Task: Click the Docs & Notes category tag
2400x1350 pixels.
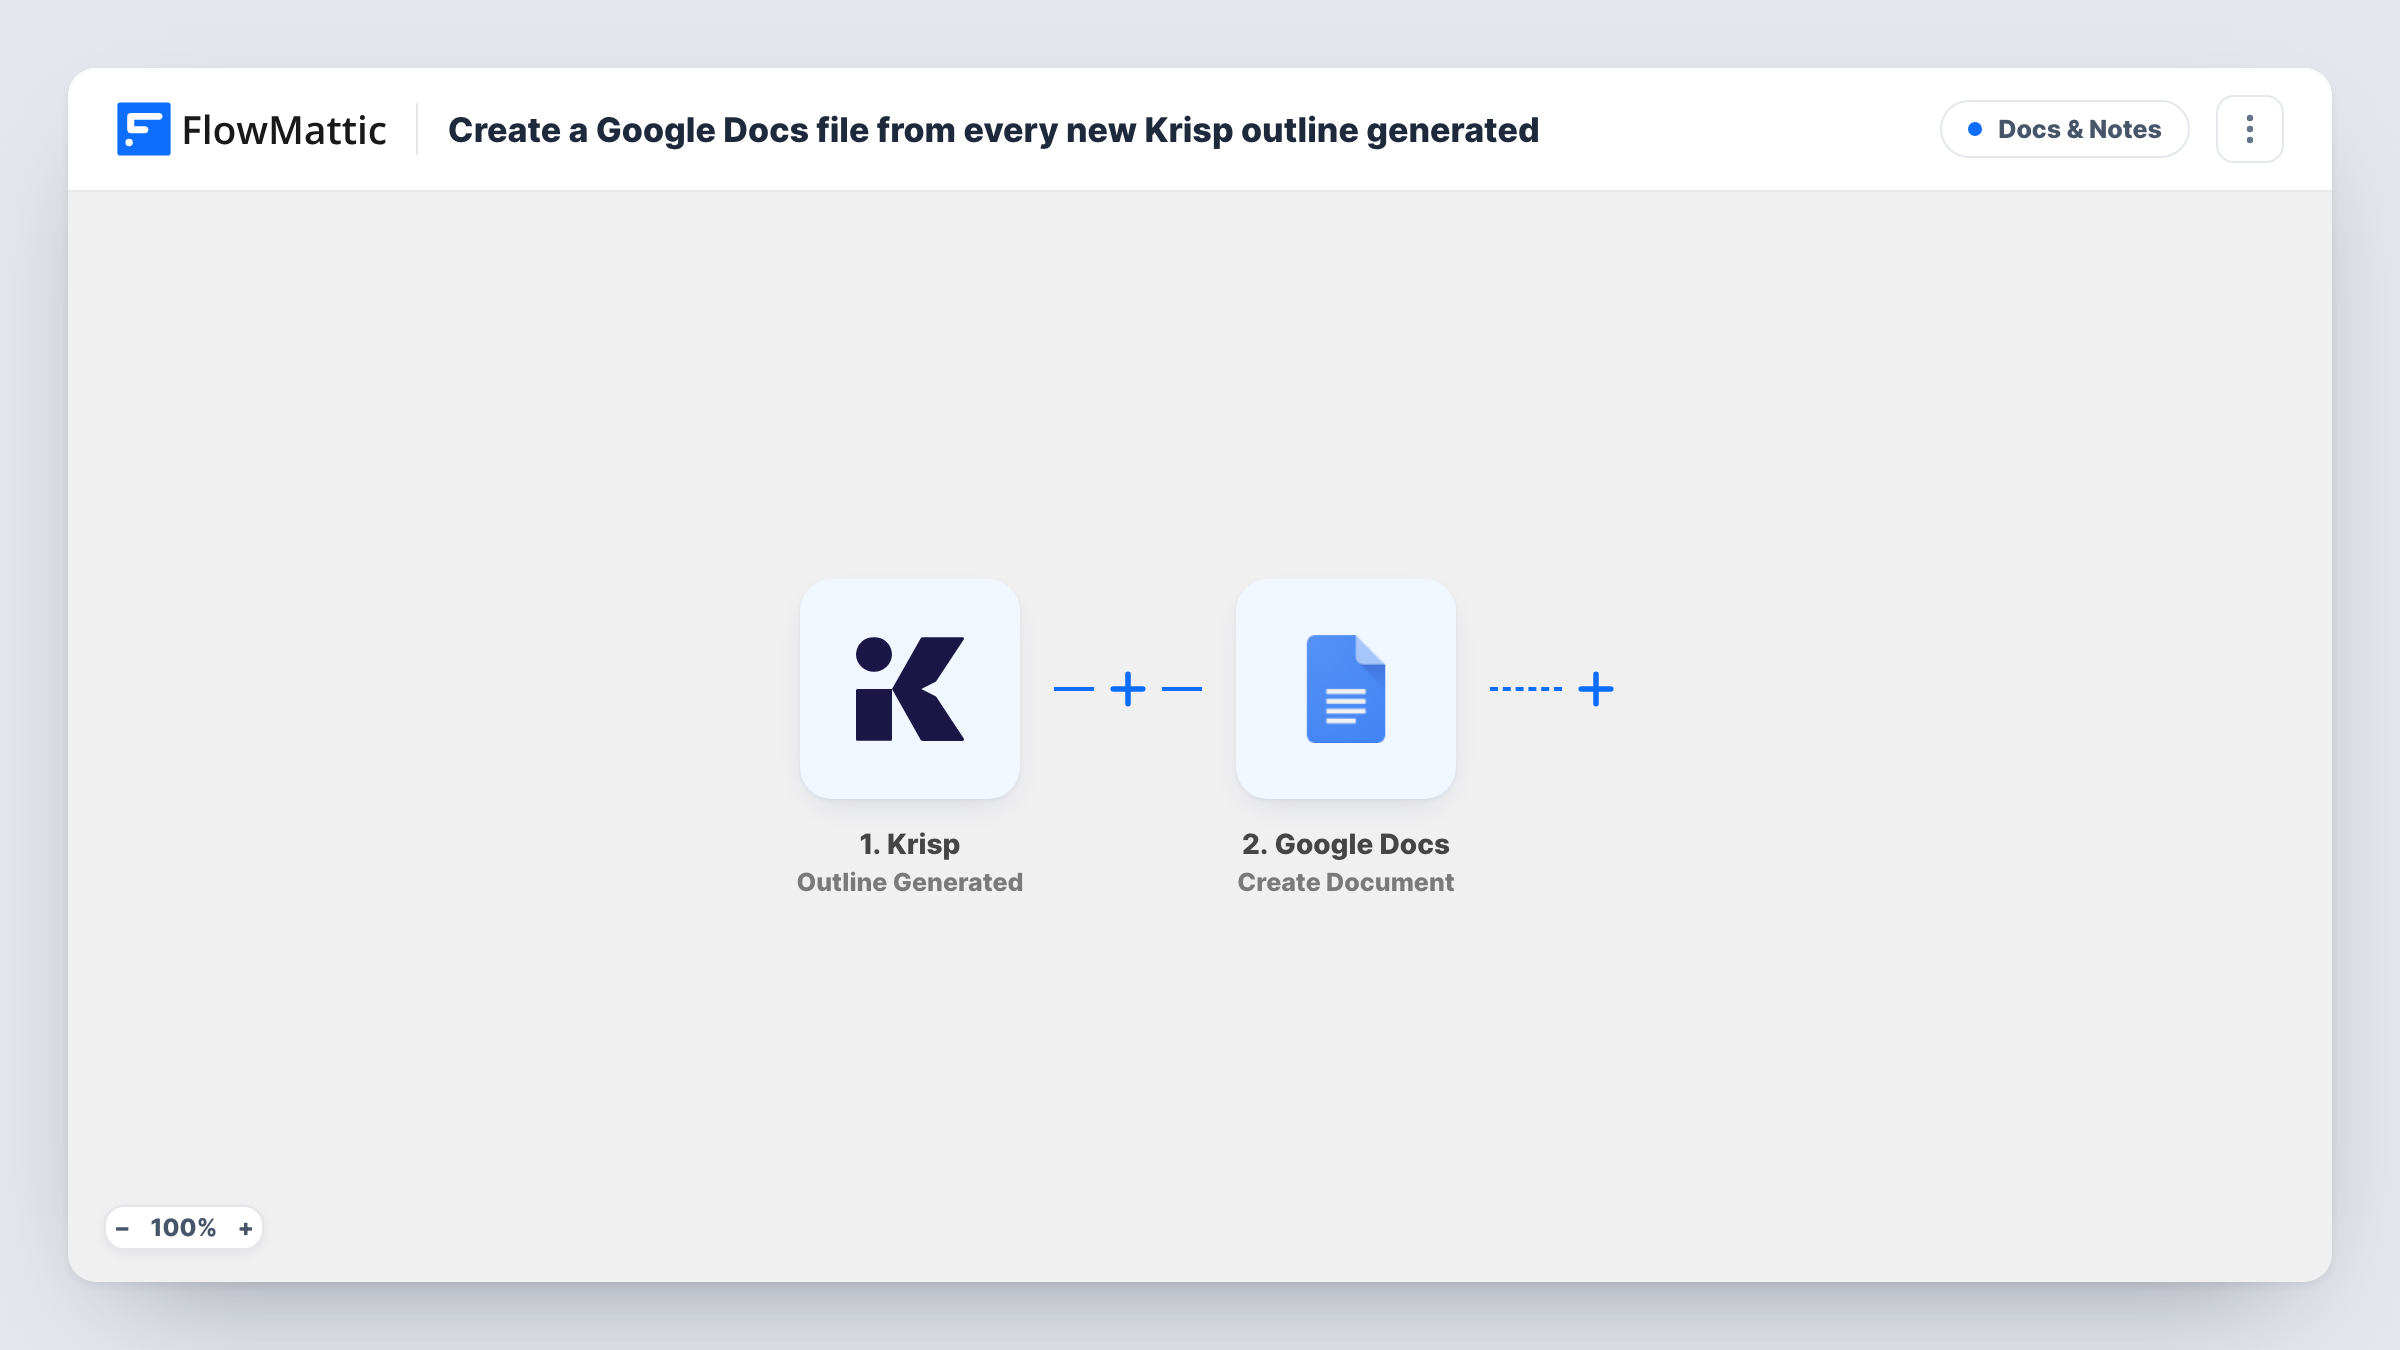Action: point(2065,129)
